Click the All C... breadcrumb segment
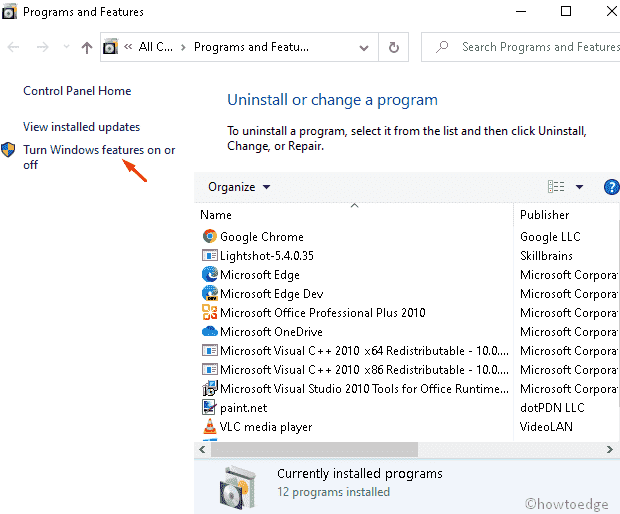The image size is (620, 514). (x=156, y=47)
